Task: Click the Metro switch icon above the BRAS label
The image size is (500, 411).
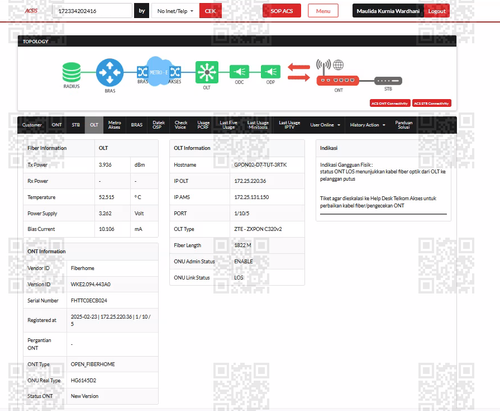Action: click(x=143, y=72)
